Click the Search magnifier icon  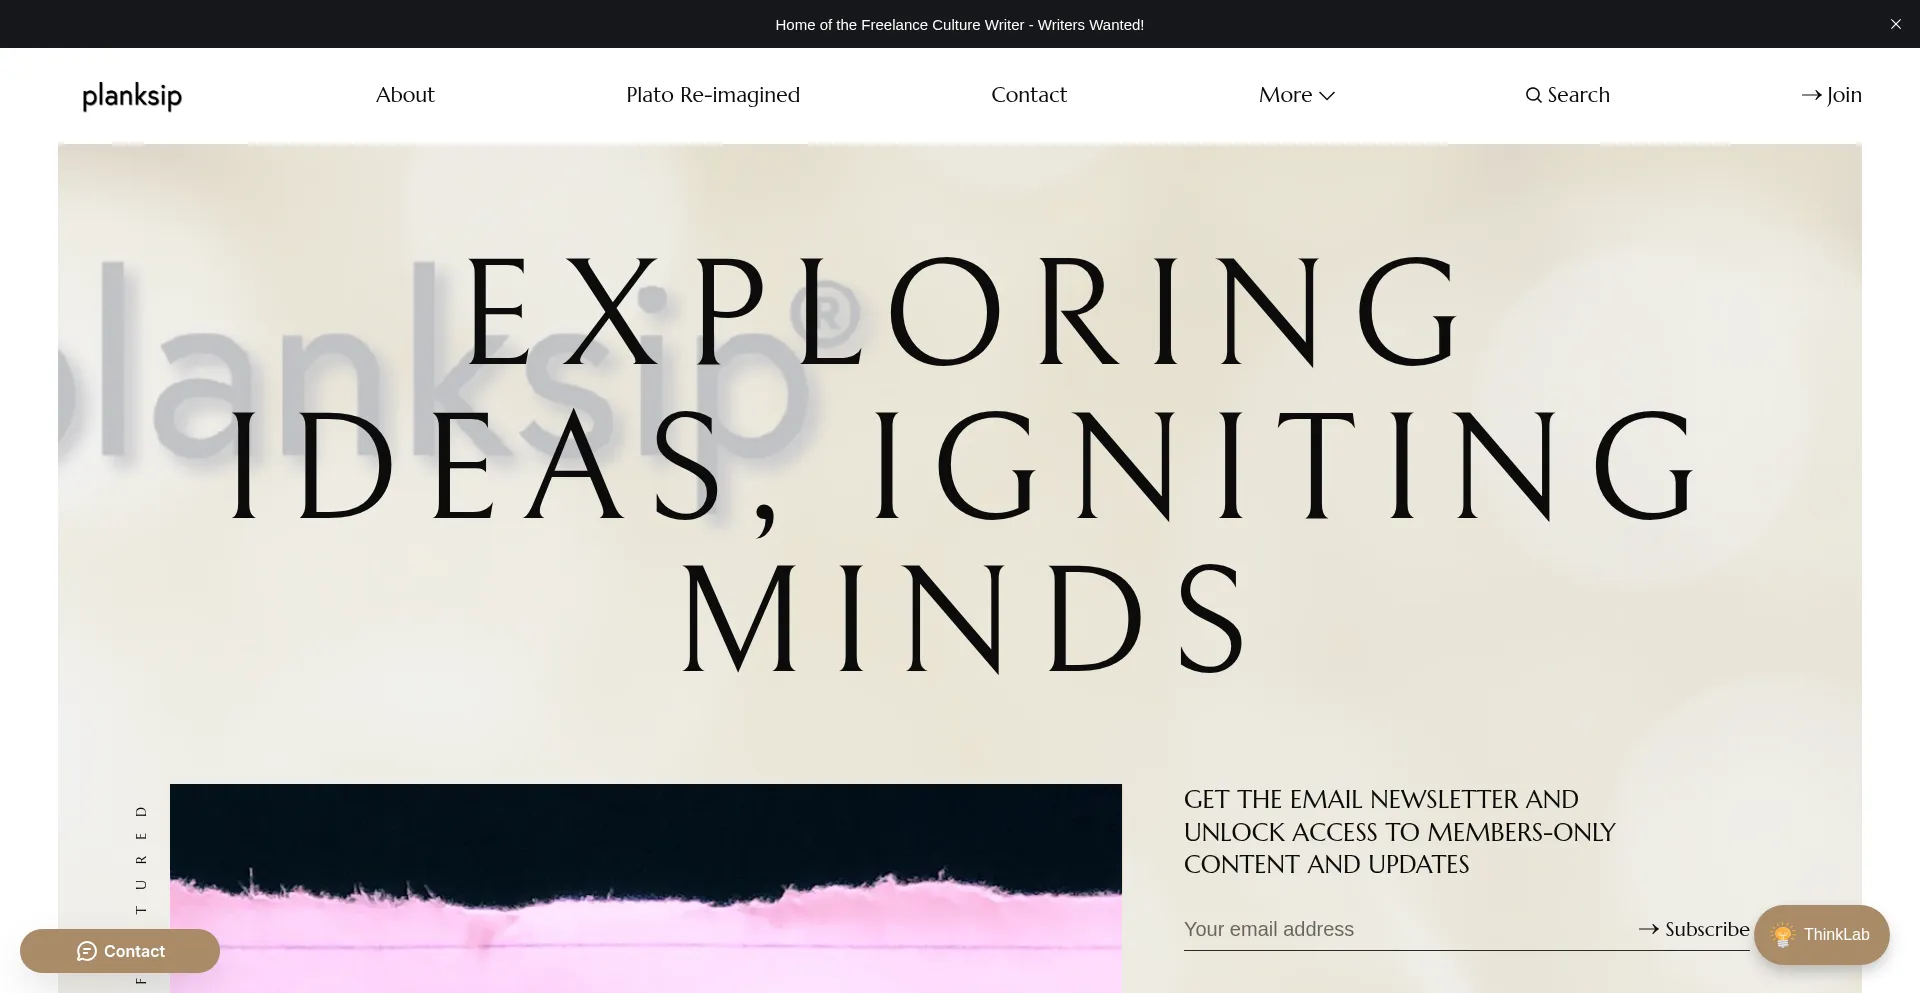[x=1533, y=95]
